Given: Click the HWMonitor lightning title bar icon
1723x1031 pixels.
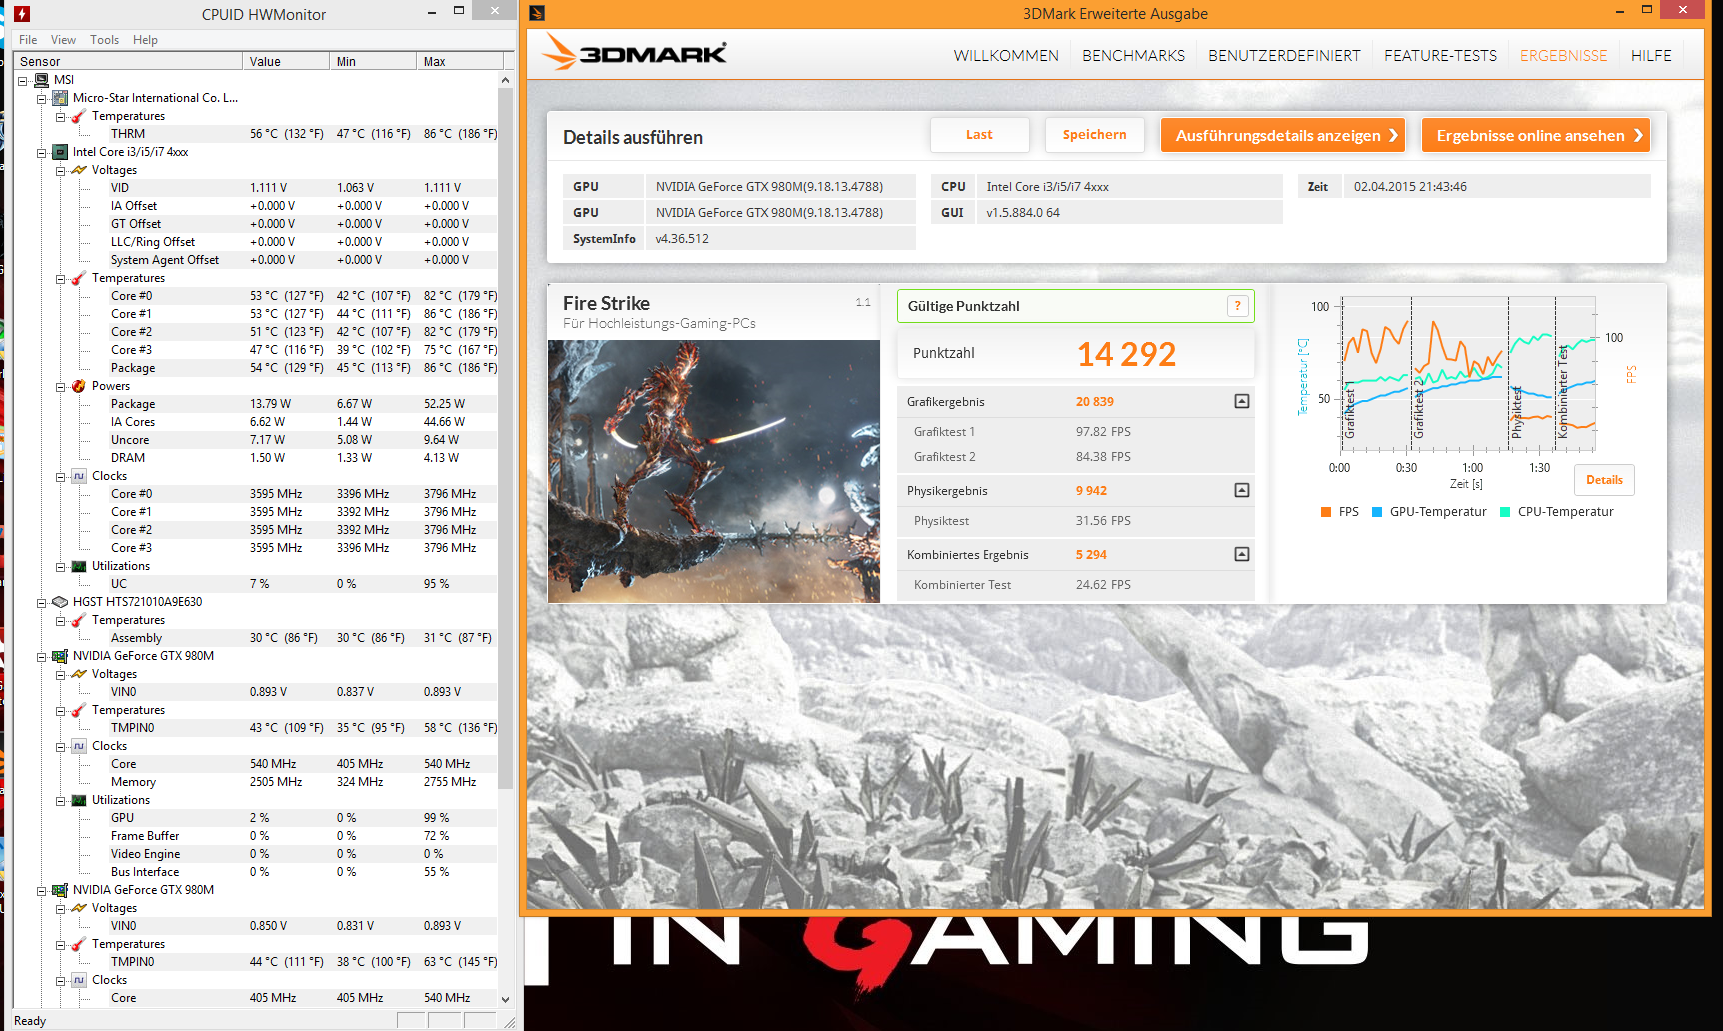Looking at the screenshot, I should pyautogui.click(x=21, y=14).
